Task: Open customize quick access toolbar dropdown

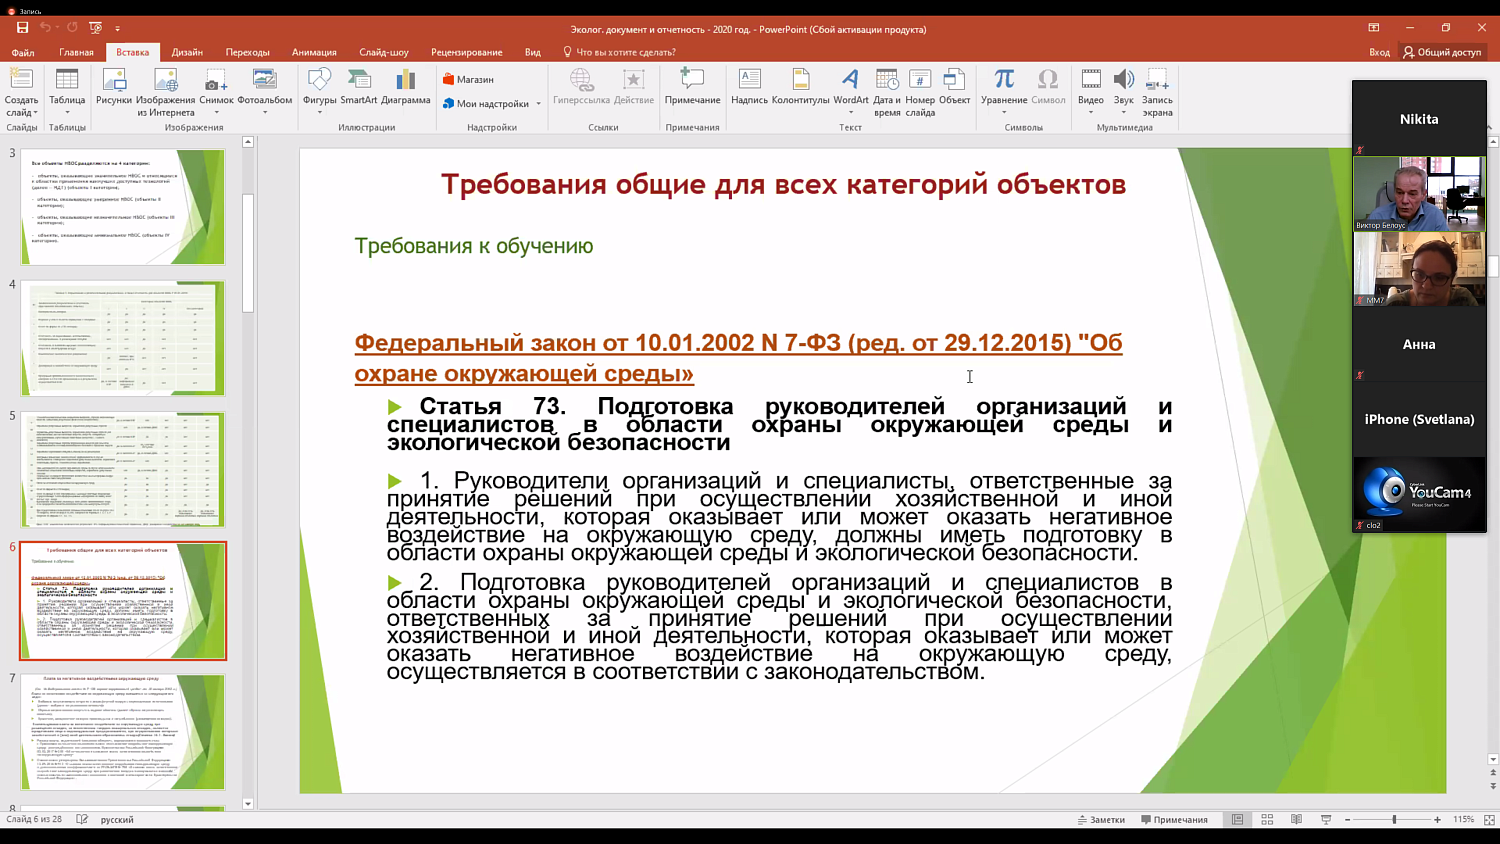Action: tap(117, 29)
